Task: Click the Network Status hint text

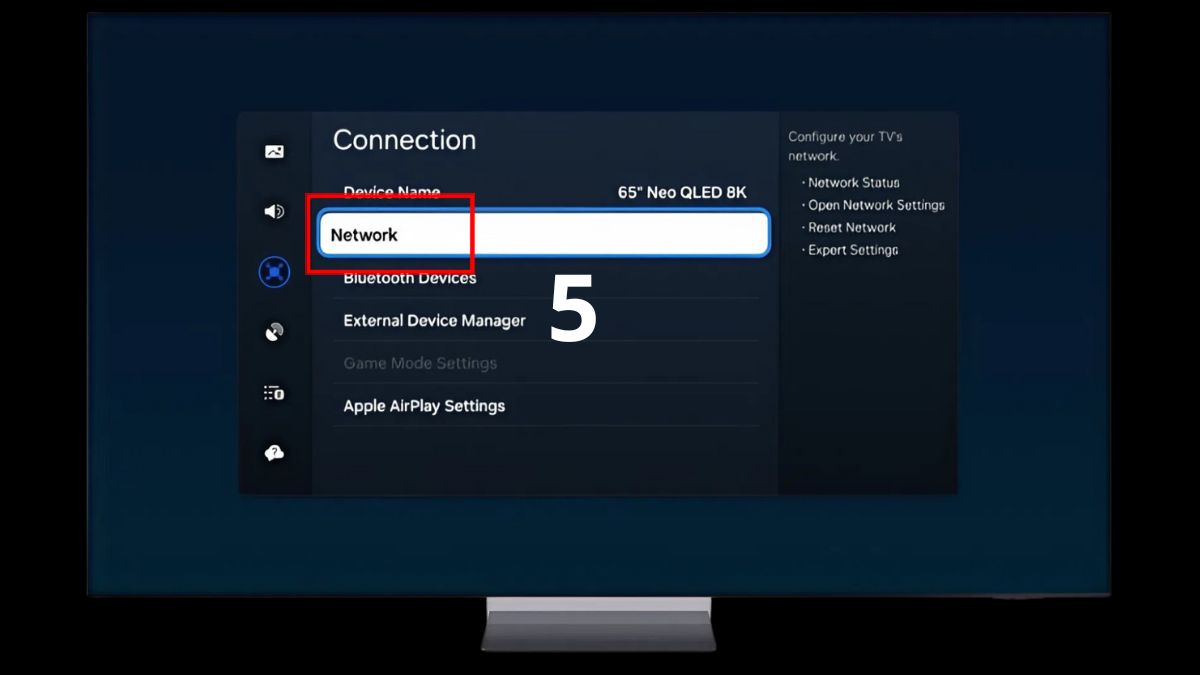Action: [x=853, y=182]
